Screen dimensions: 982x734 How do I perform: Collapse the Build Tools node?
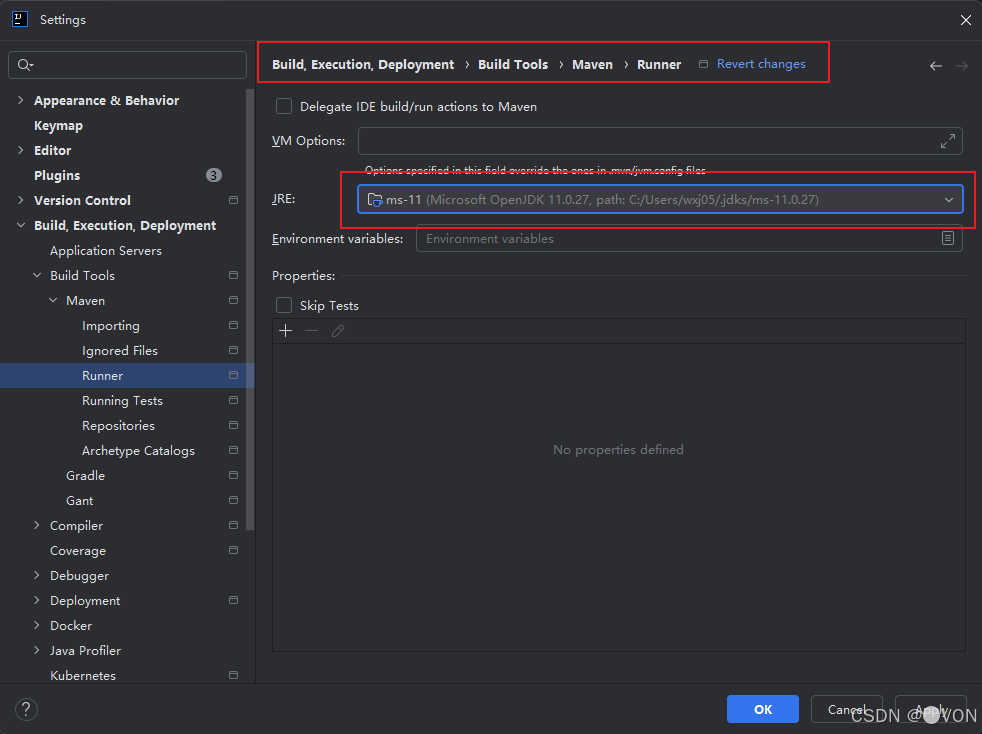coord(37,275)
